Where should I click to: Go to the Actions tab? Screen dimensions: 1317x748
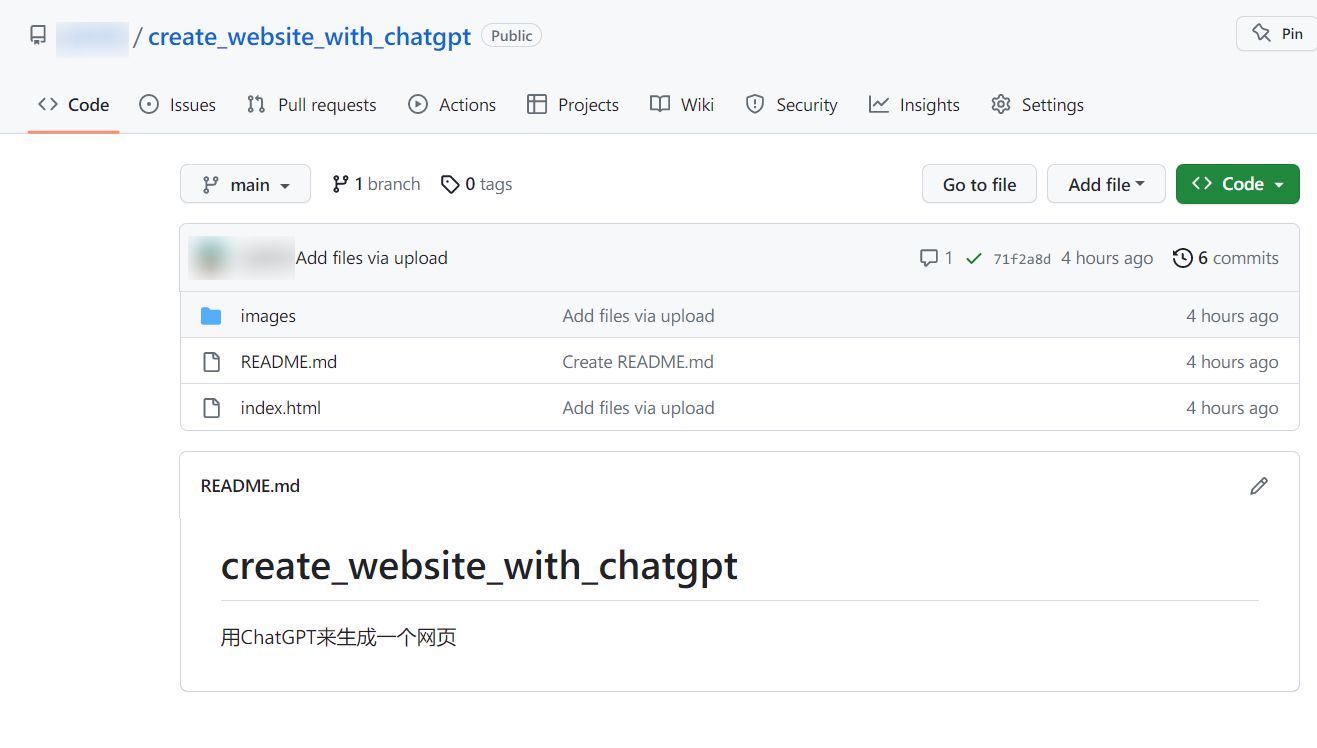(452, 105)
